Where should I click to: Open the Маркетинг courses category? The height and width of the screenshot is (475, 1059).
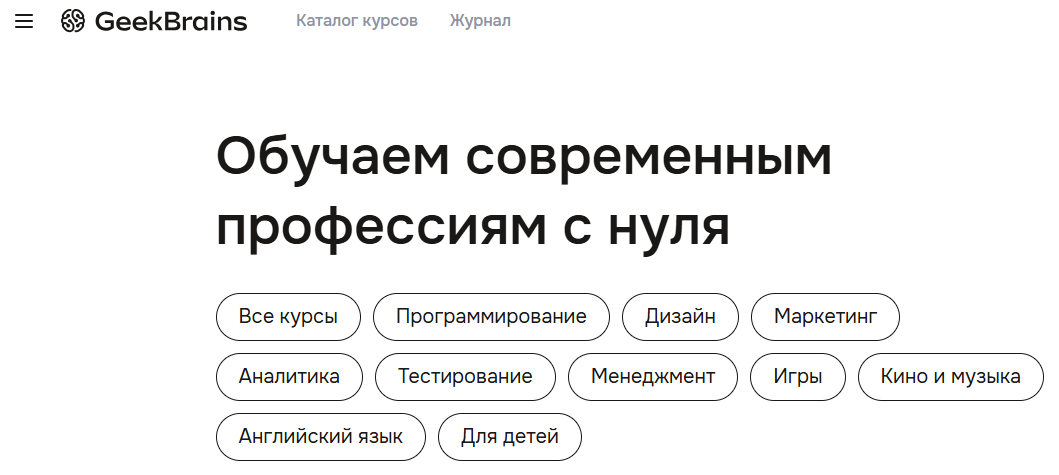(x=825, y=317)
